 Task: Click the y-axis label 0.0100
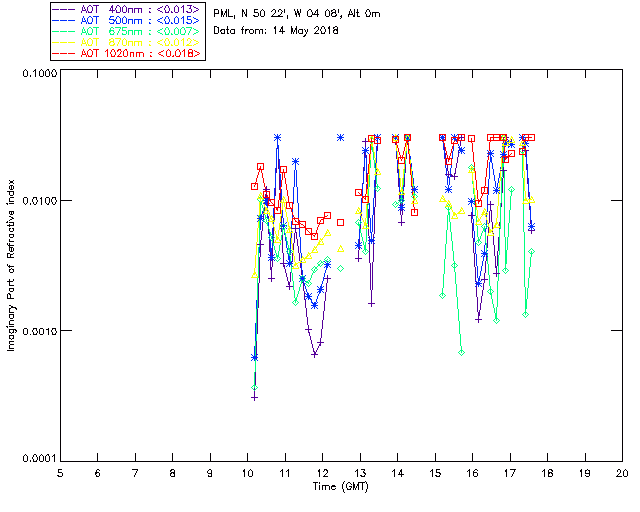click(x=39, y=201)
